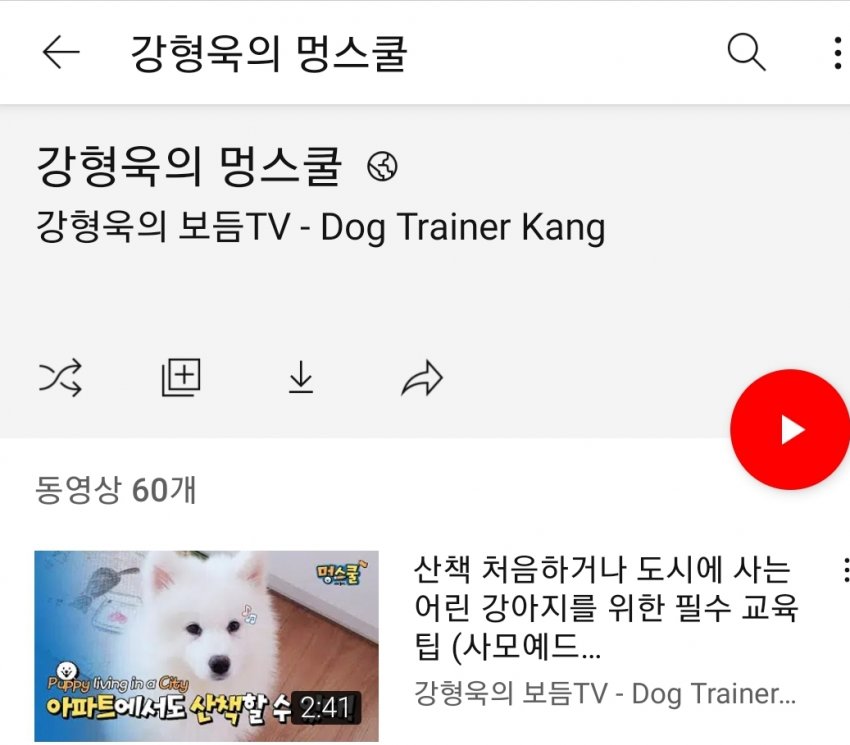Click the 아파트에서도 산책할 수 thumbnail caption
The height and width of the screenshot is (745, 850).
click(169, 706)
